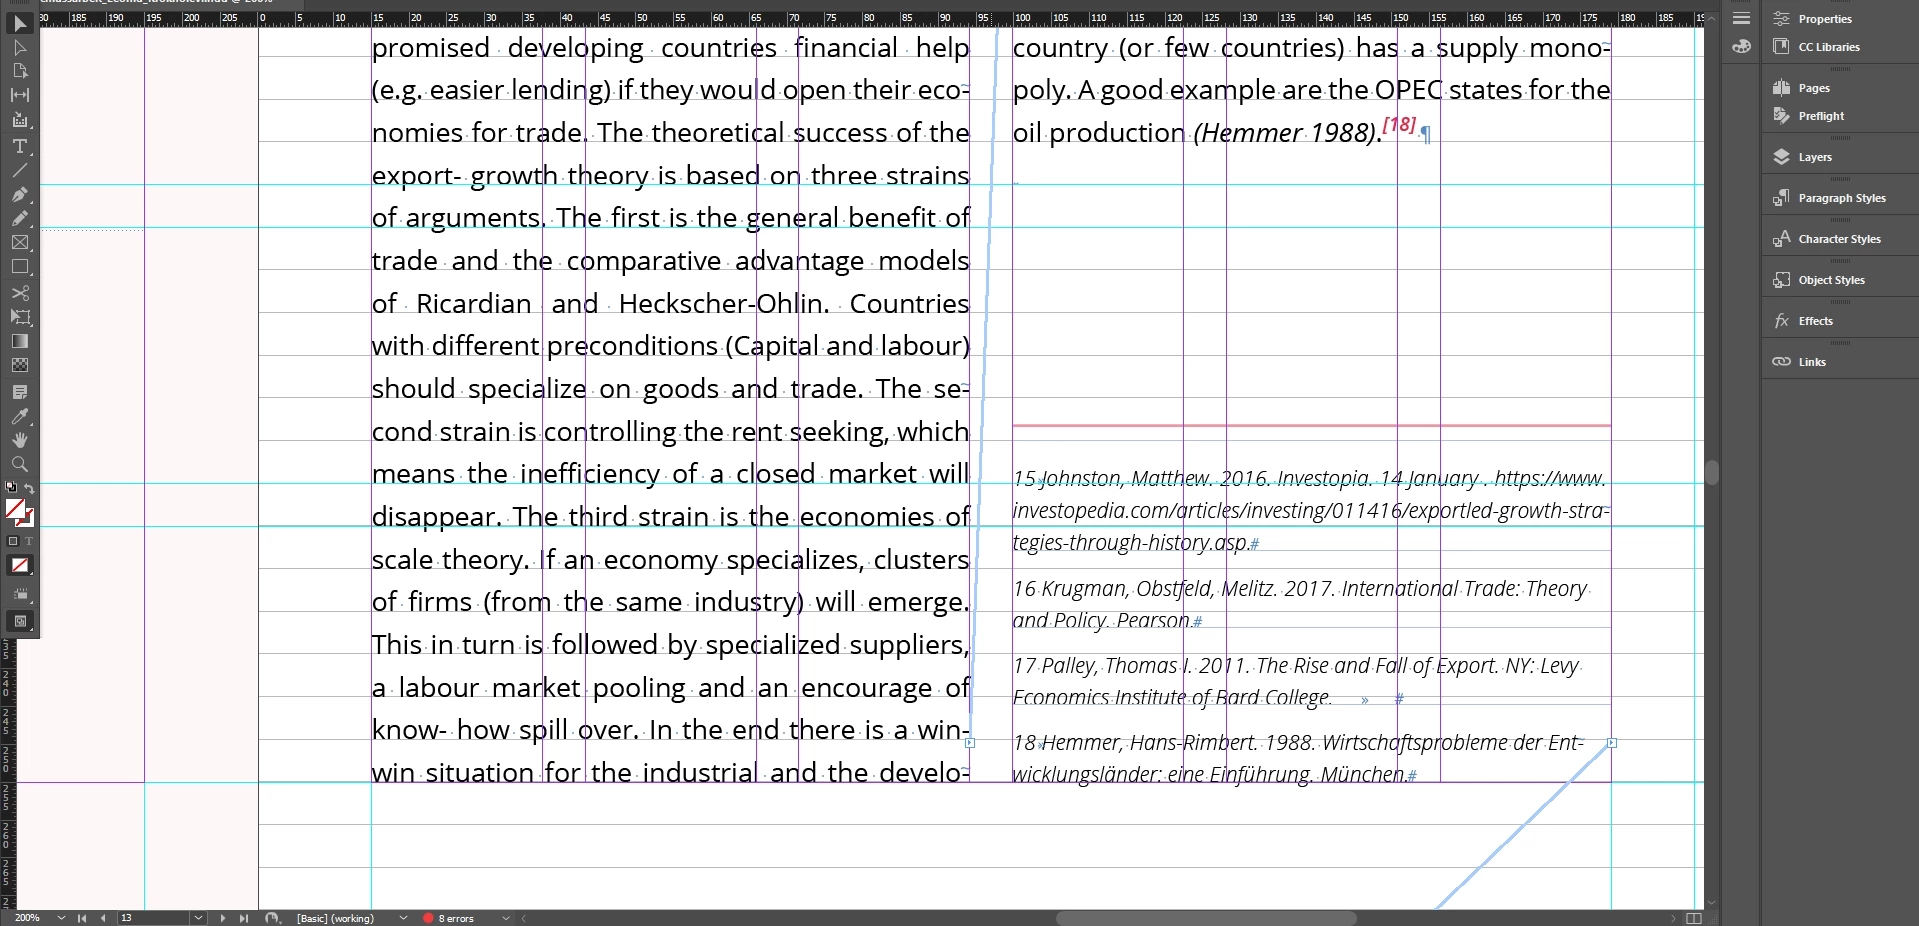The height and width of the screenshot is (926, 1919).
Task: Click the text frame out port of left column
Action: [x=970, y=743]
